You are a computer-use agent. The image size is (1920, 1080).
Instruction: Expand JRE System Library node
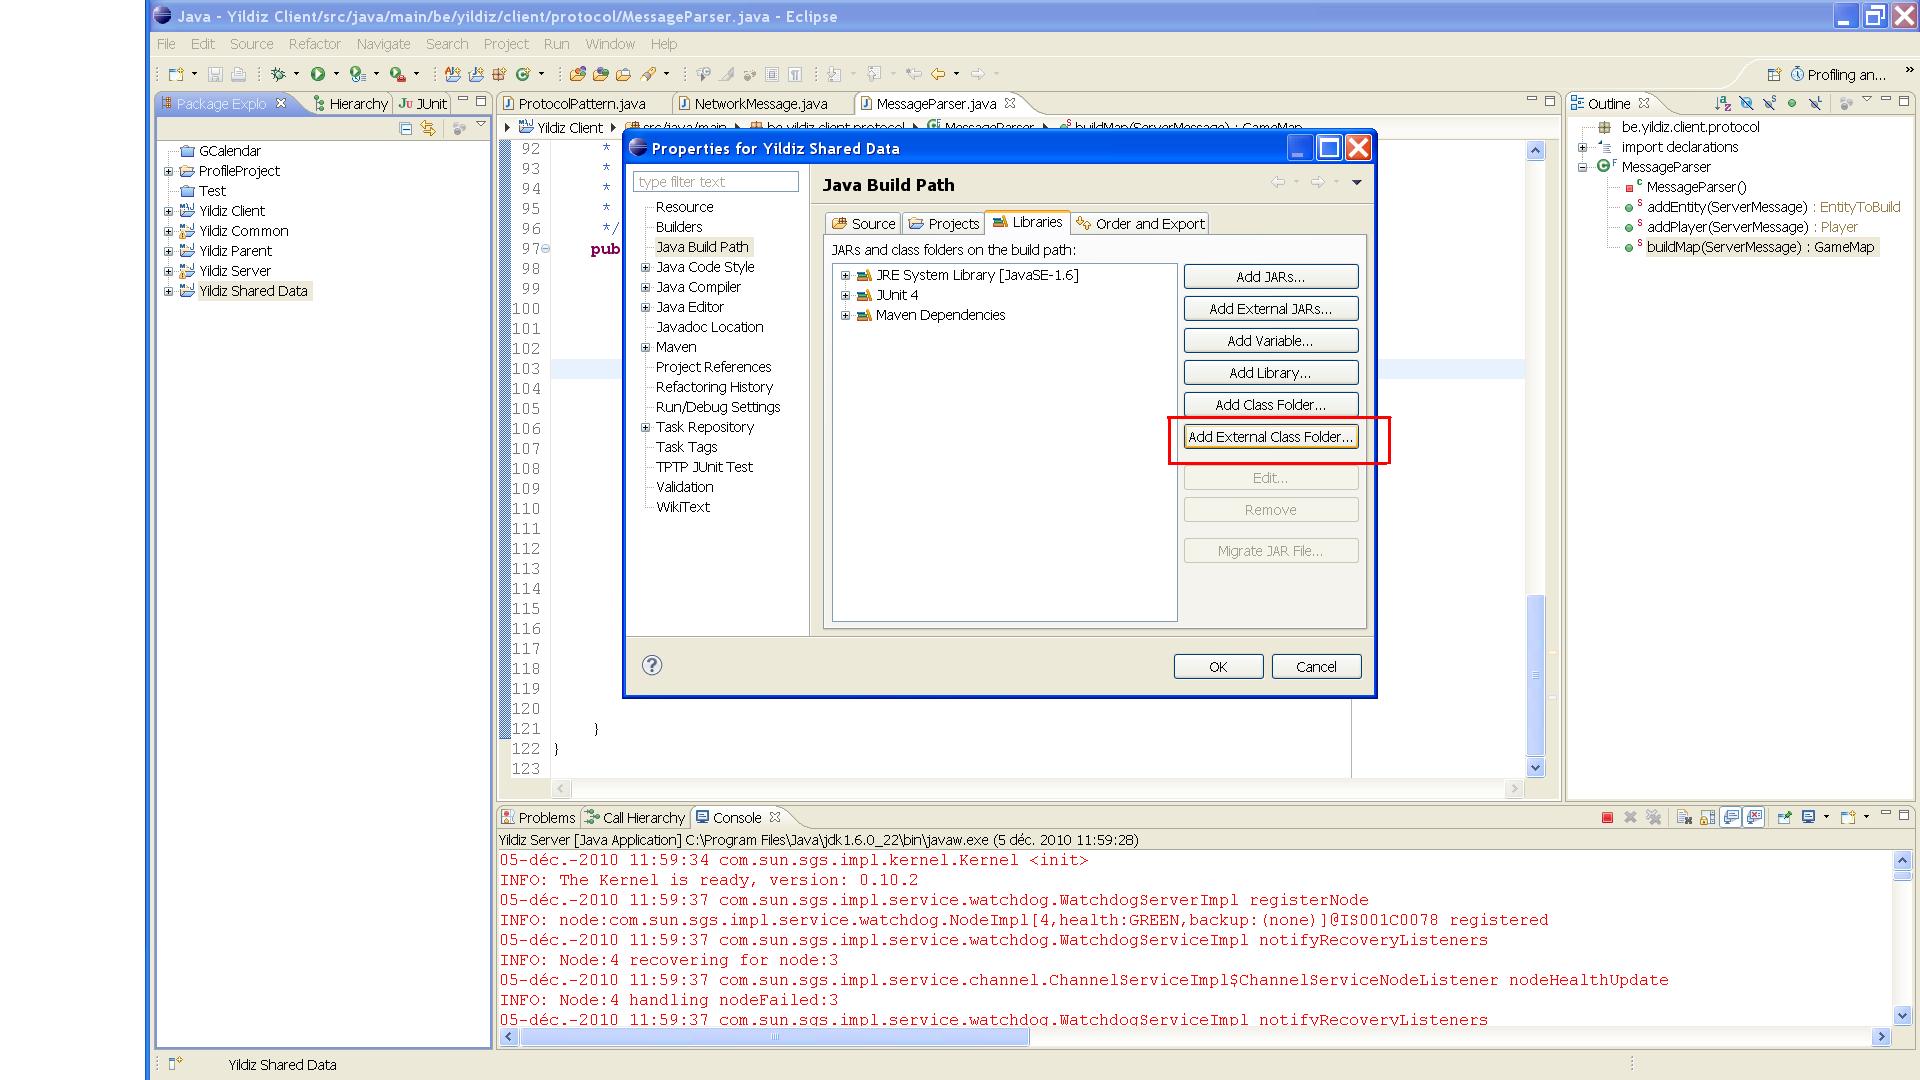click(x=846, y=275)
